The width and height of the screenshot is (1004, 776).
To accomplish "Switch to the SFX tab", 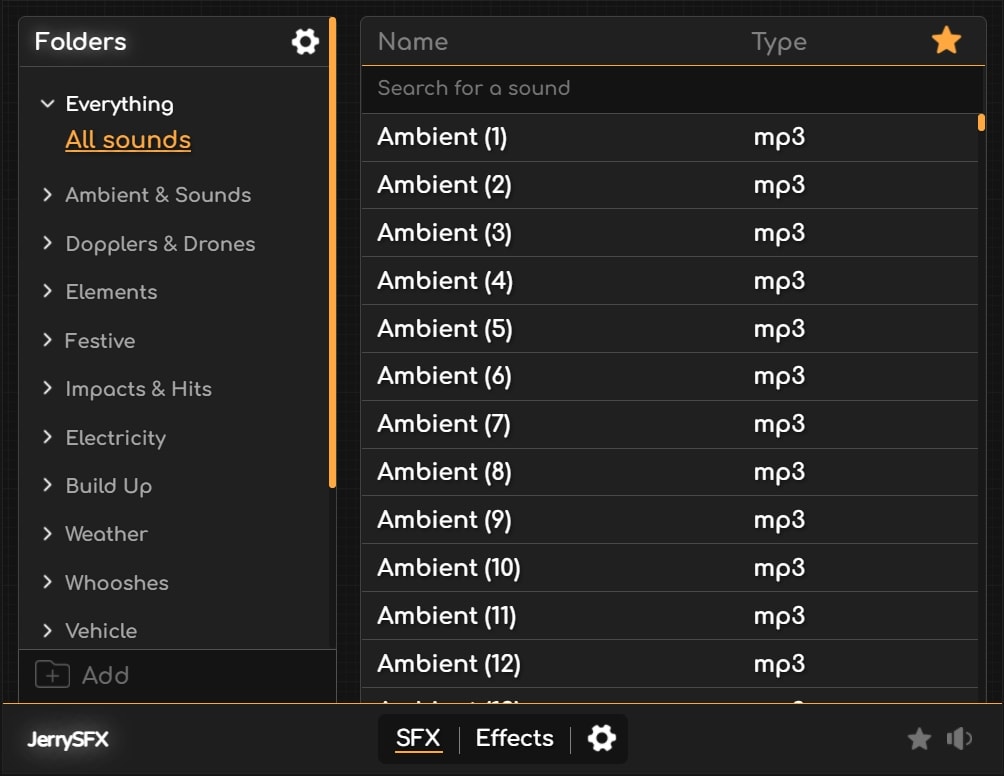I will (x=418, y=739).
